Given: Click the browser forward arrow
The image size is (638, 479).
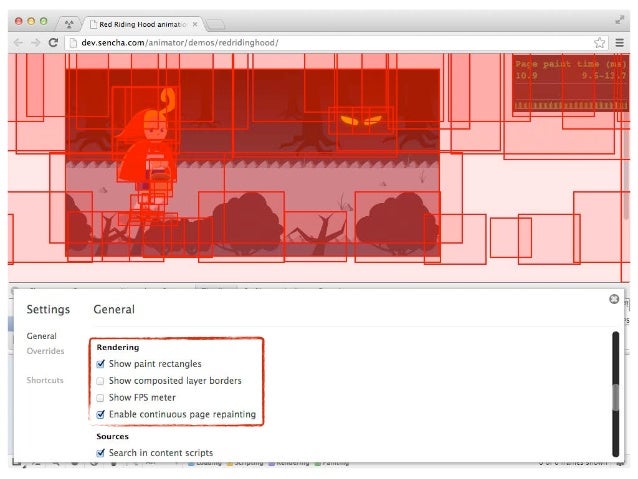Looking at the screenshot, I should click(x=36, y=42).
